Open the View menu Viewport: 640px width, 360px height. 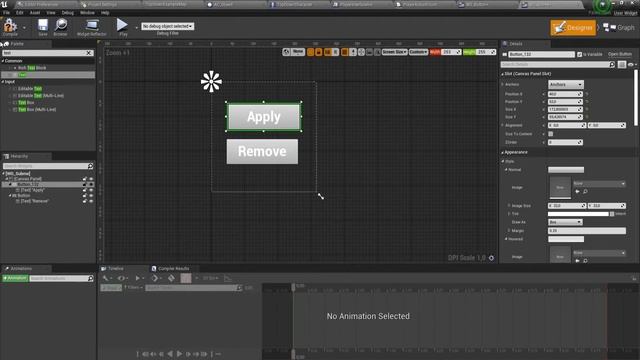(51, 13)
